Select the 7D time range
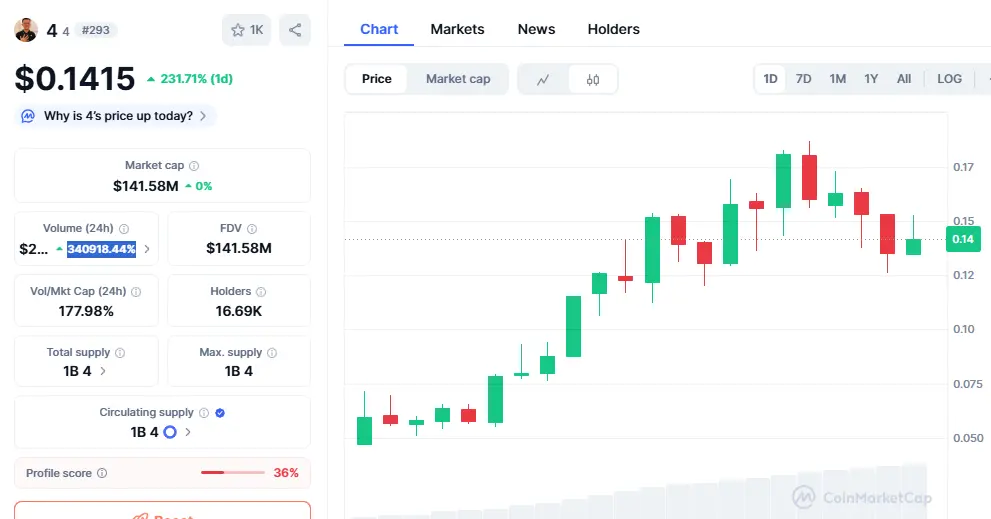The image size is (991, 519). click(803, 79)
